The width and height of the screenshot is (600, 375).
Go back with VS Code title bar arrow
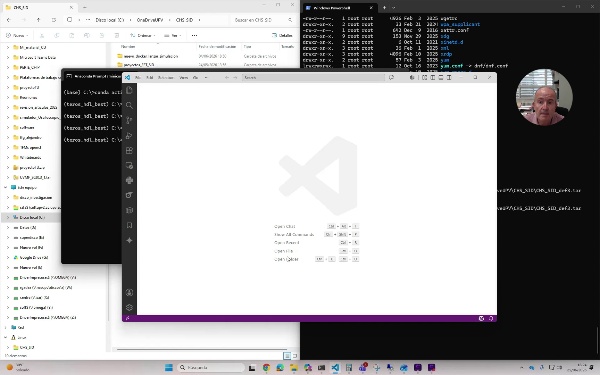(227, 77)
